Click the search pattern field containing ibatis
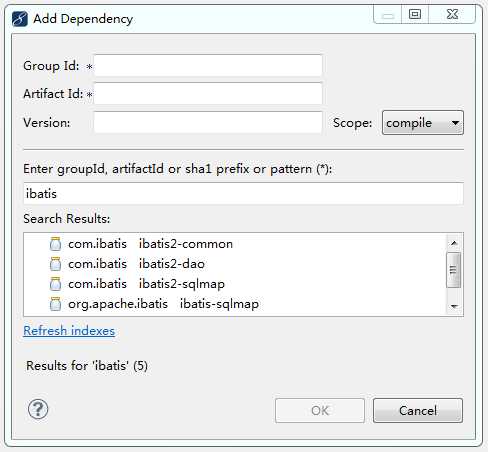Image resolution: width=488 pixels, height=452 pixels. pos(243,193)
